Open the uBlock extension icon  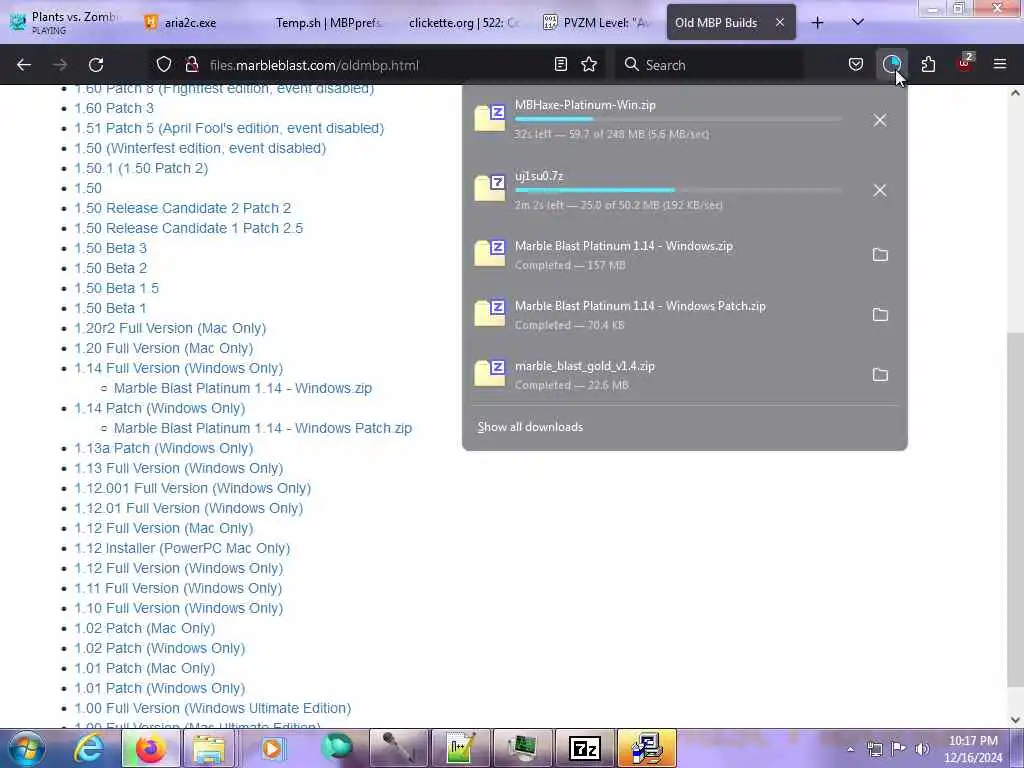pyautogui.click(x=965, y=63)
